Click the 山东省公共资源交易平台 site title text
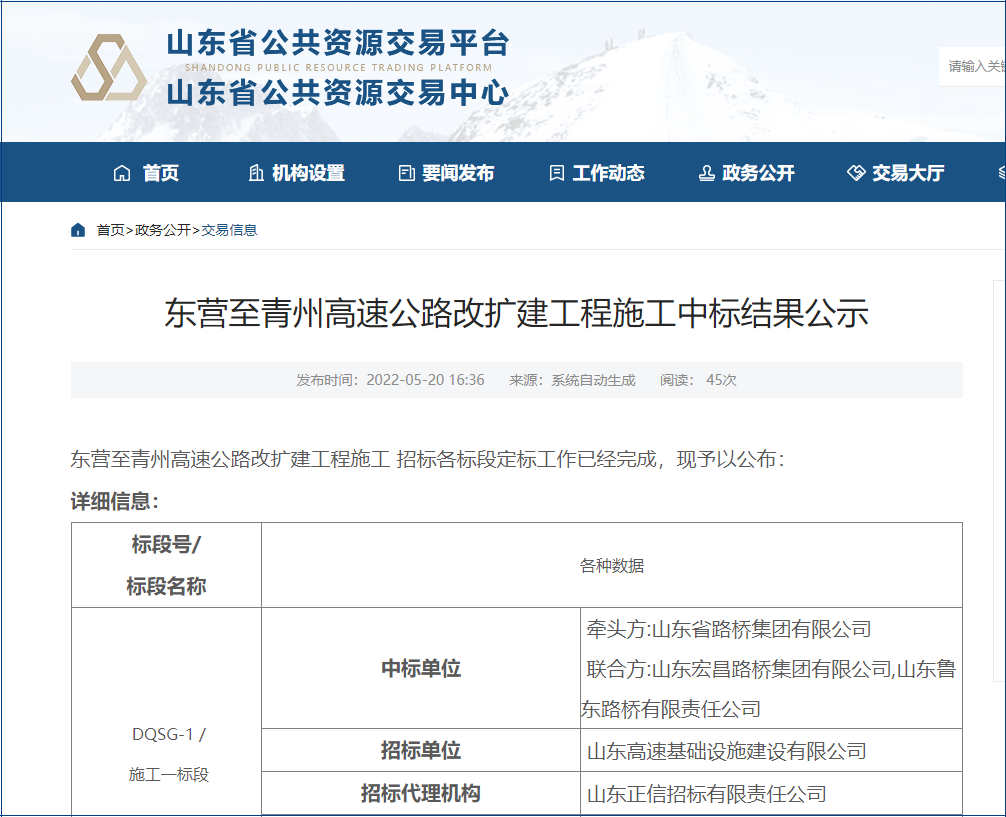This screenshot has width=1006, height=817. tap(337, 43)
